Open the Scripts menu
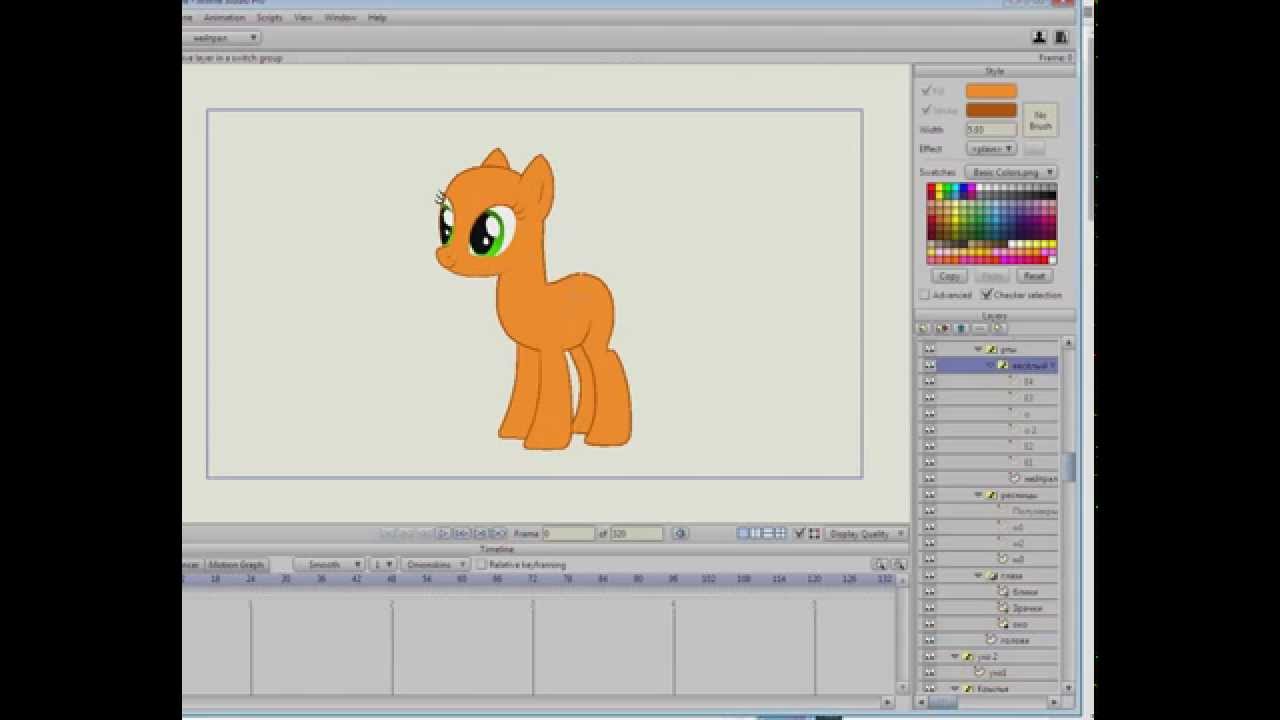The width and height of the screenshot is (1280, 720). coord(269,18)
